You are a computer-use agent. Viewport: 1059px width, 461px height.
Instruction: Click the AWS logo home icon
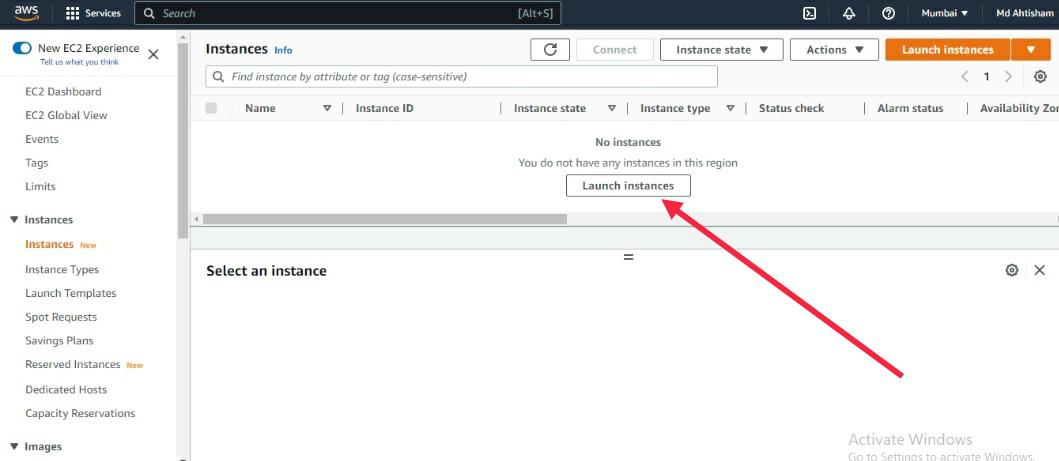26,13
